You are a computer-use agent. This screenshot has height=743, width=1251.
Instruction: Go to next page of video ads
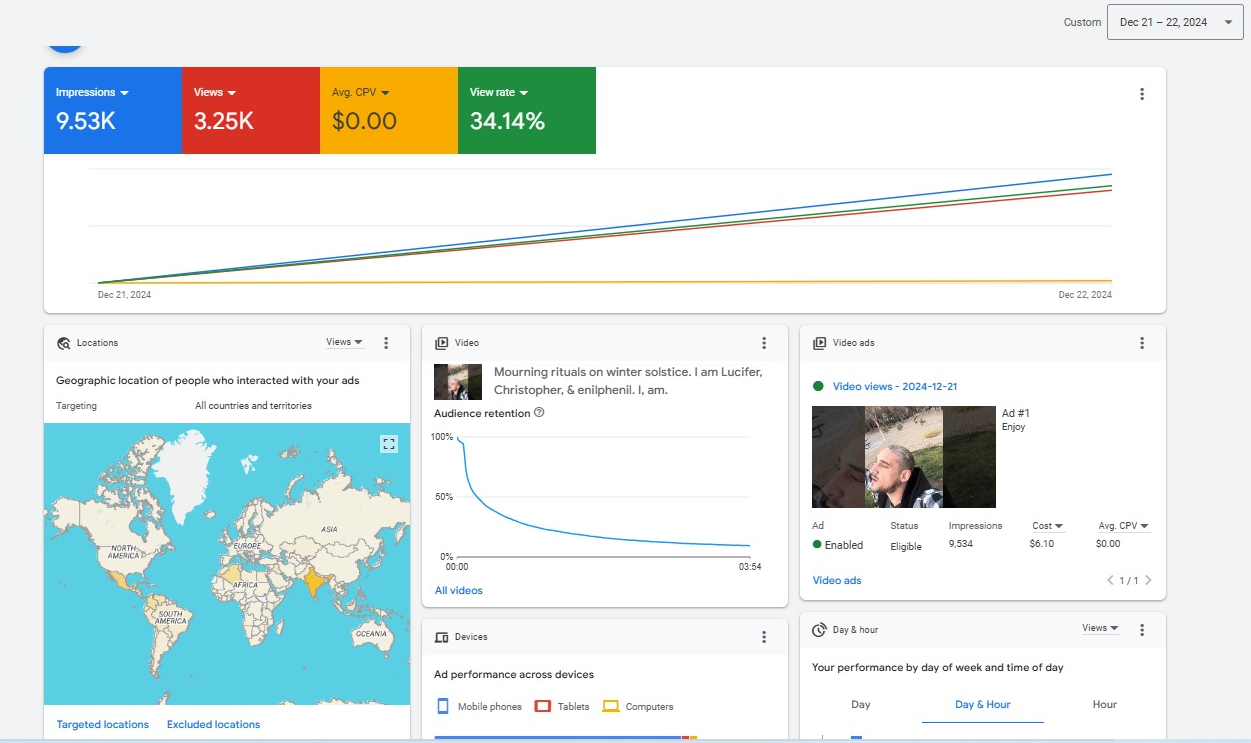pos(1148,580)
